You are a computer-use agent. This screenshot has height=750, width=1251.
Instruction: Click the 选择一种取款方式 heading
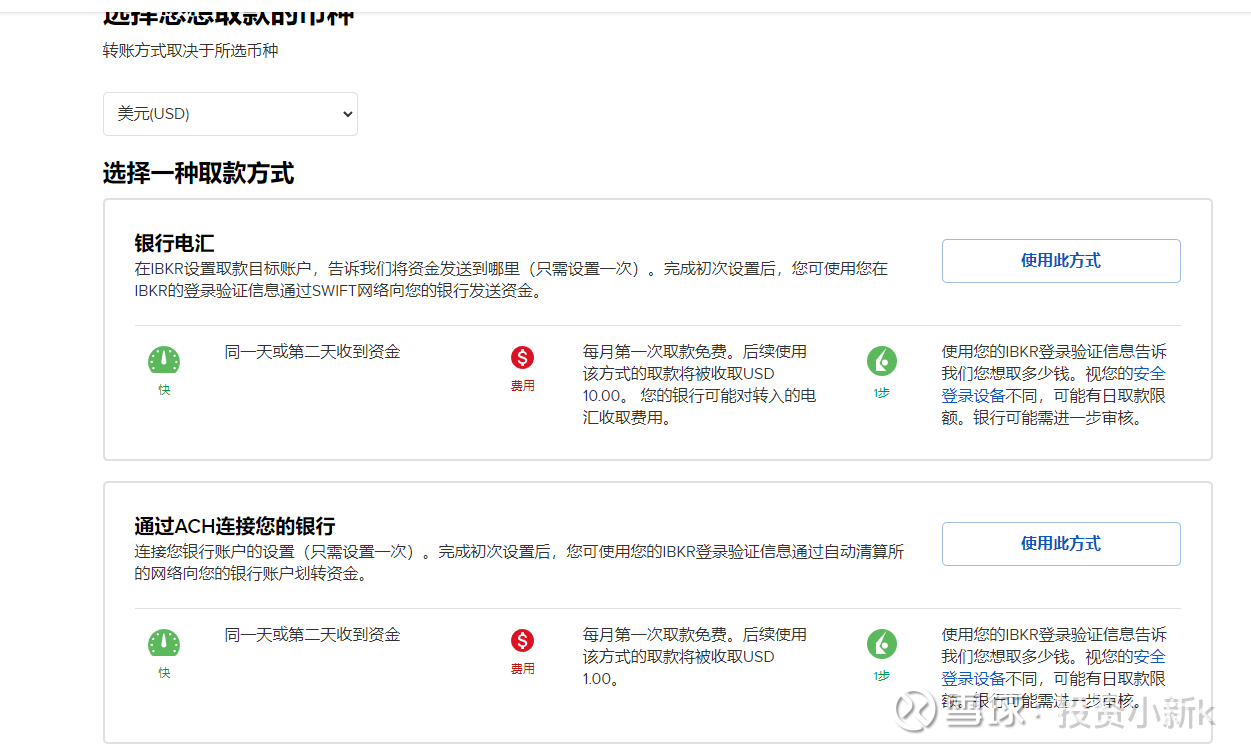pos(198,173)
